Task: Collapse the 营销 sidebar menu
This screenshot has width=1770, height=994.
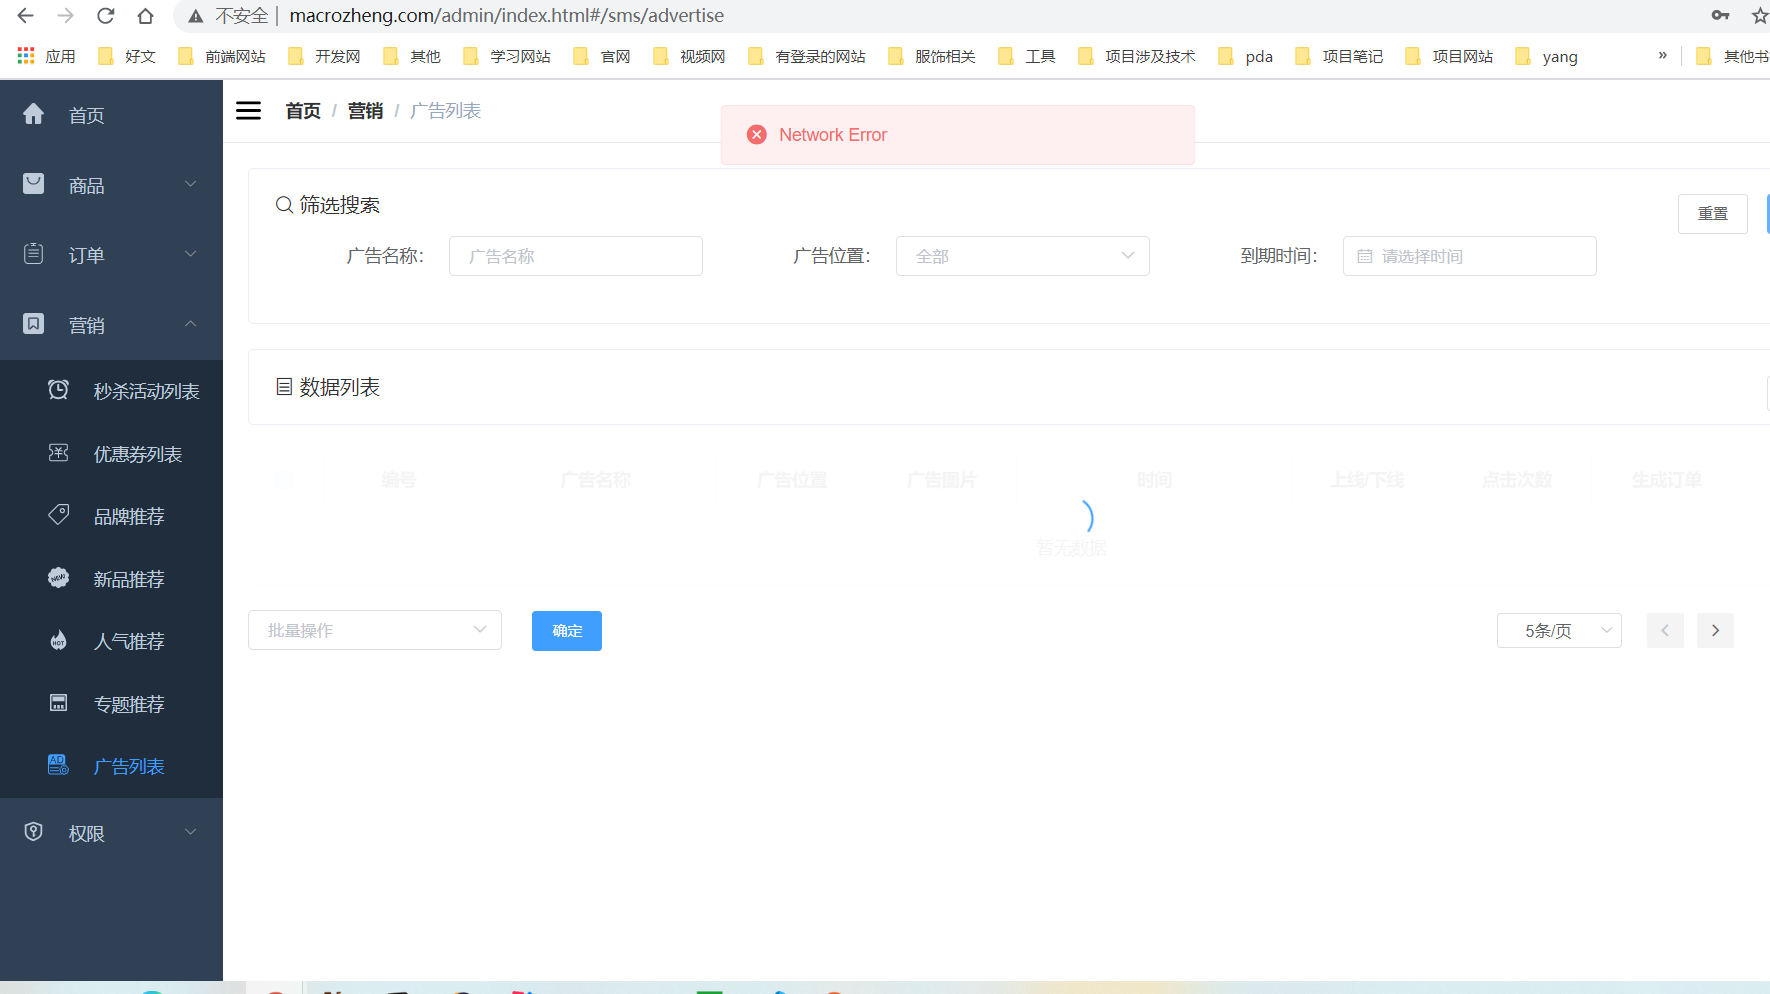Action: tap(110, 324)
